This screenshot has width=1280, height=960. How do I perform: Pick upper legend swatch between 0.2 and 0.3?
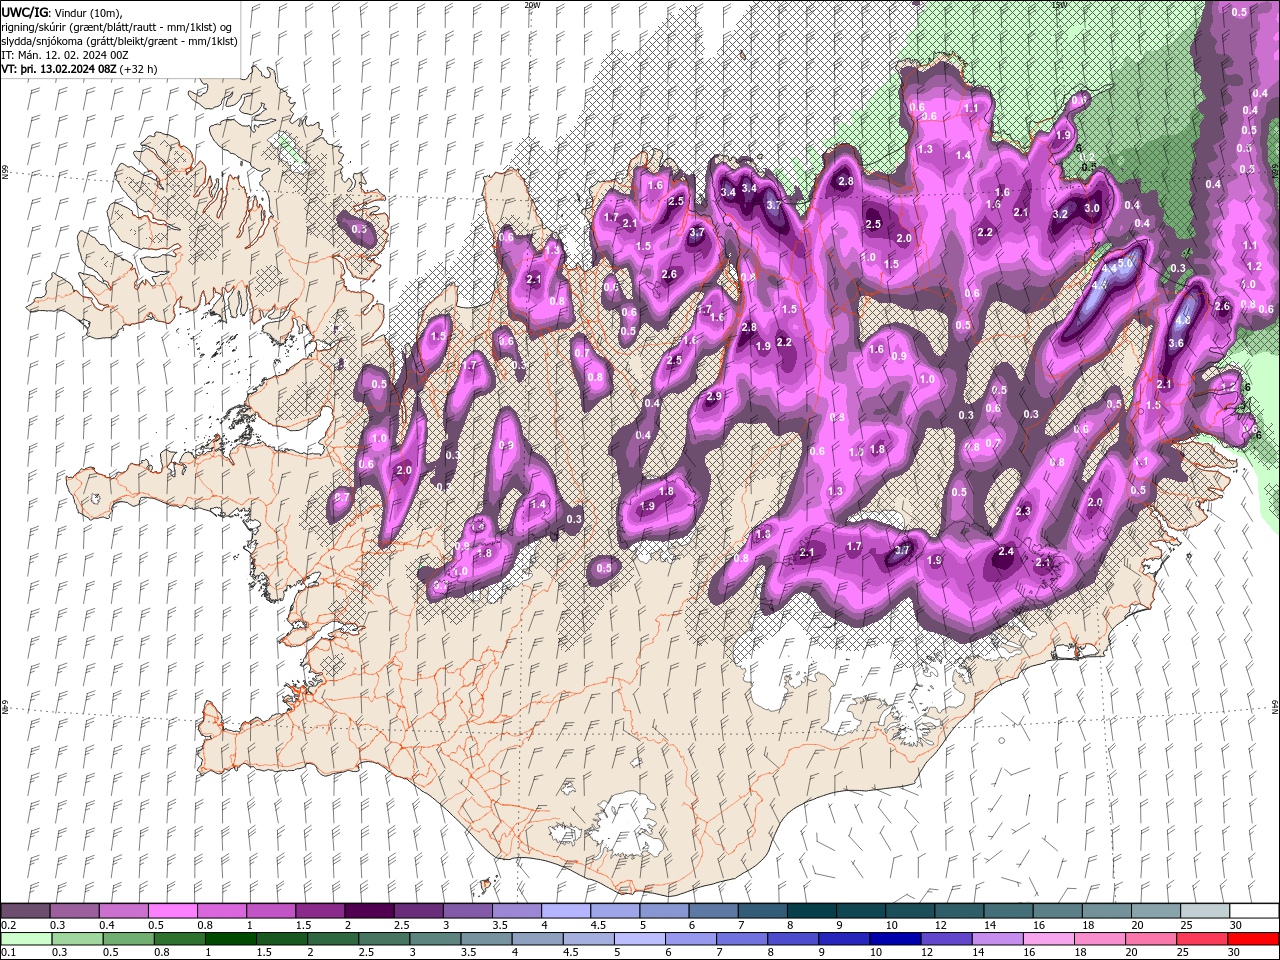pos(25,911)
